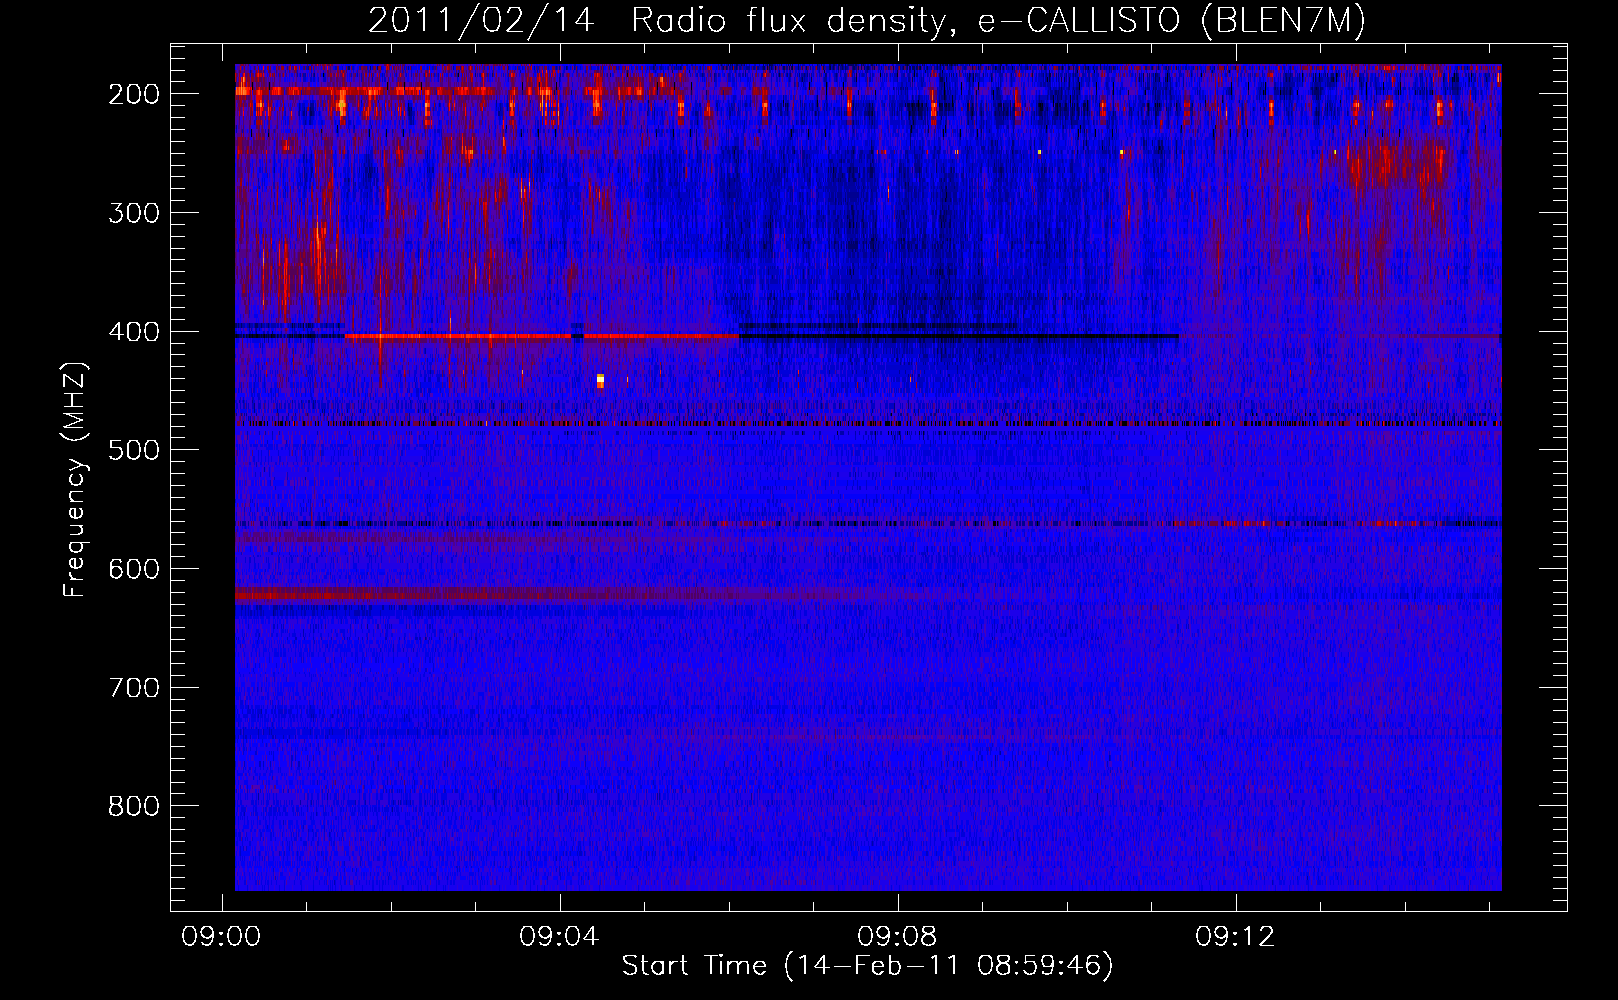Click the 09:00 time tick label
Screen dimensions: 1618x1000
221,936
